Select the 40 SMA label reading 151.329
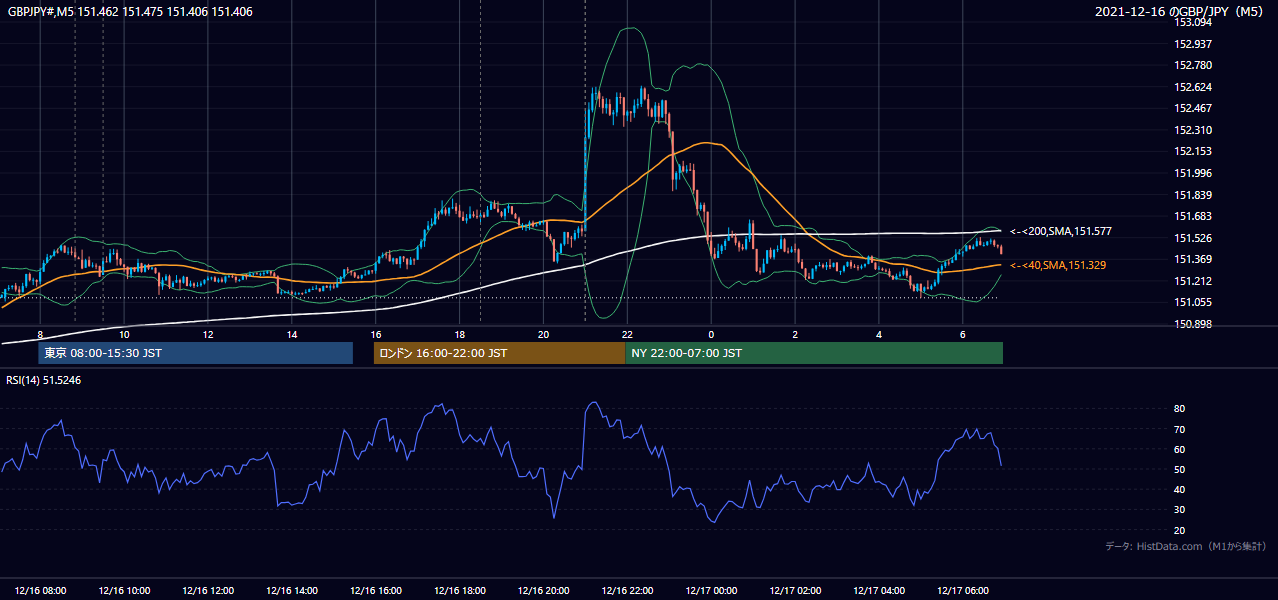 point(1060,265)
